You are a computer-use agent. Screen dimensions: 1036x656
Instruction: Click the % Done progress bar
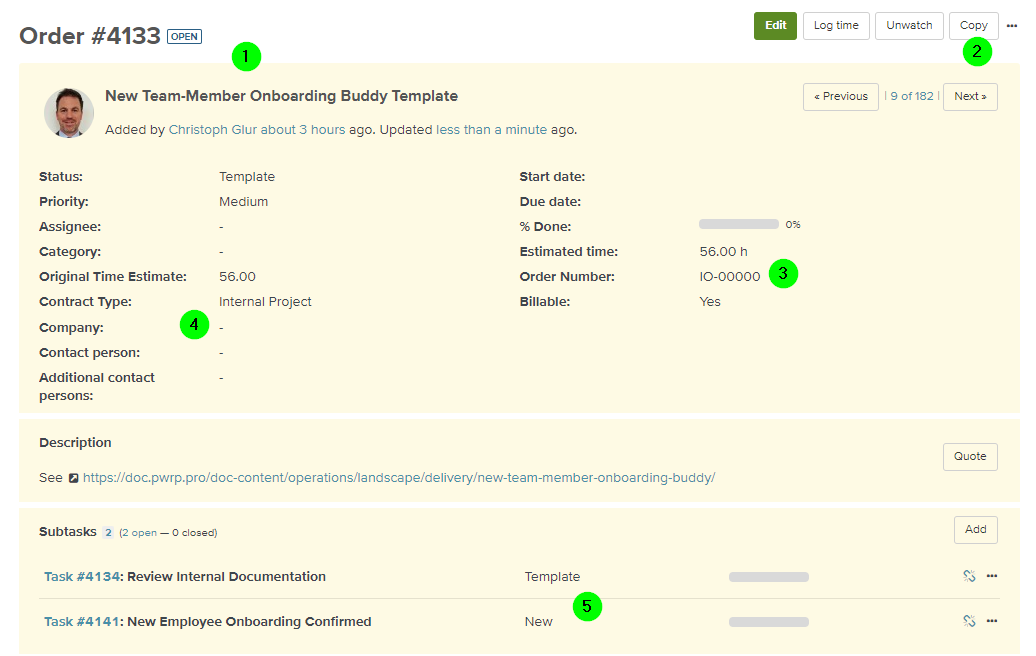(739, 225)
